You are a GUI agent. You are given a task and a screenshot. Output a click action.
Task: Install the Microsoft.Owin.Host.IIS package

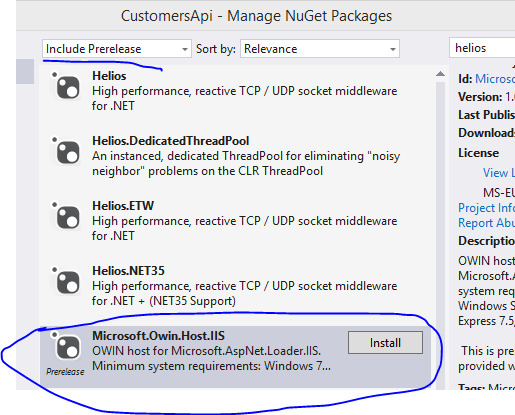(385, 343)
